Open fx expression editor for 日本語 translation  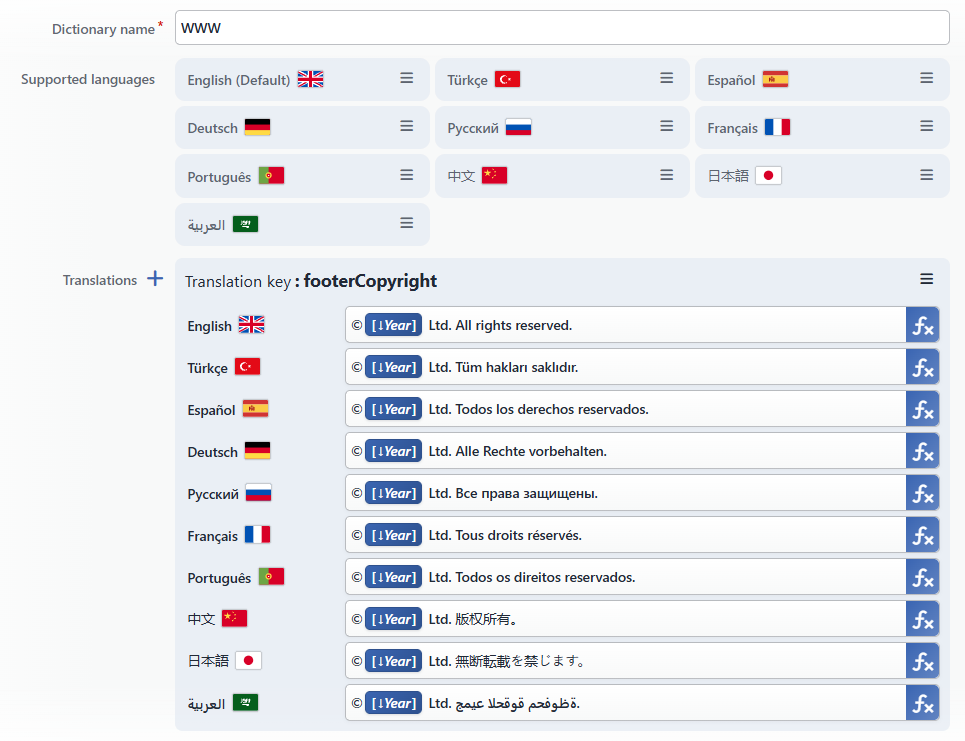pyautogui.click(x=923, y=661)
